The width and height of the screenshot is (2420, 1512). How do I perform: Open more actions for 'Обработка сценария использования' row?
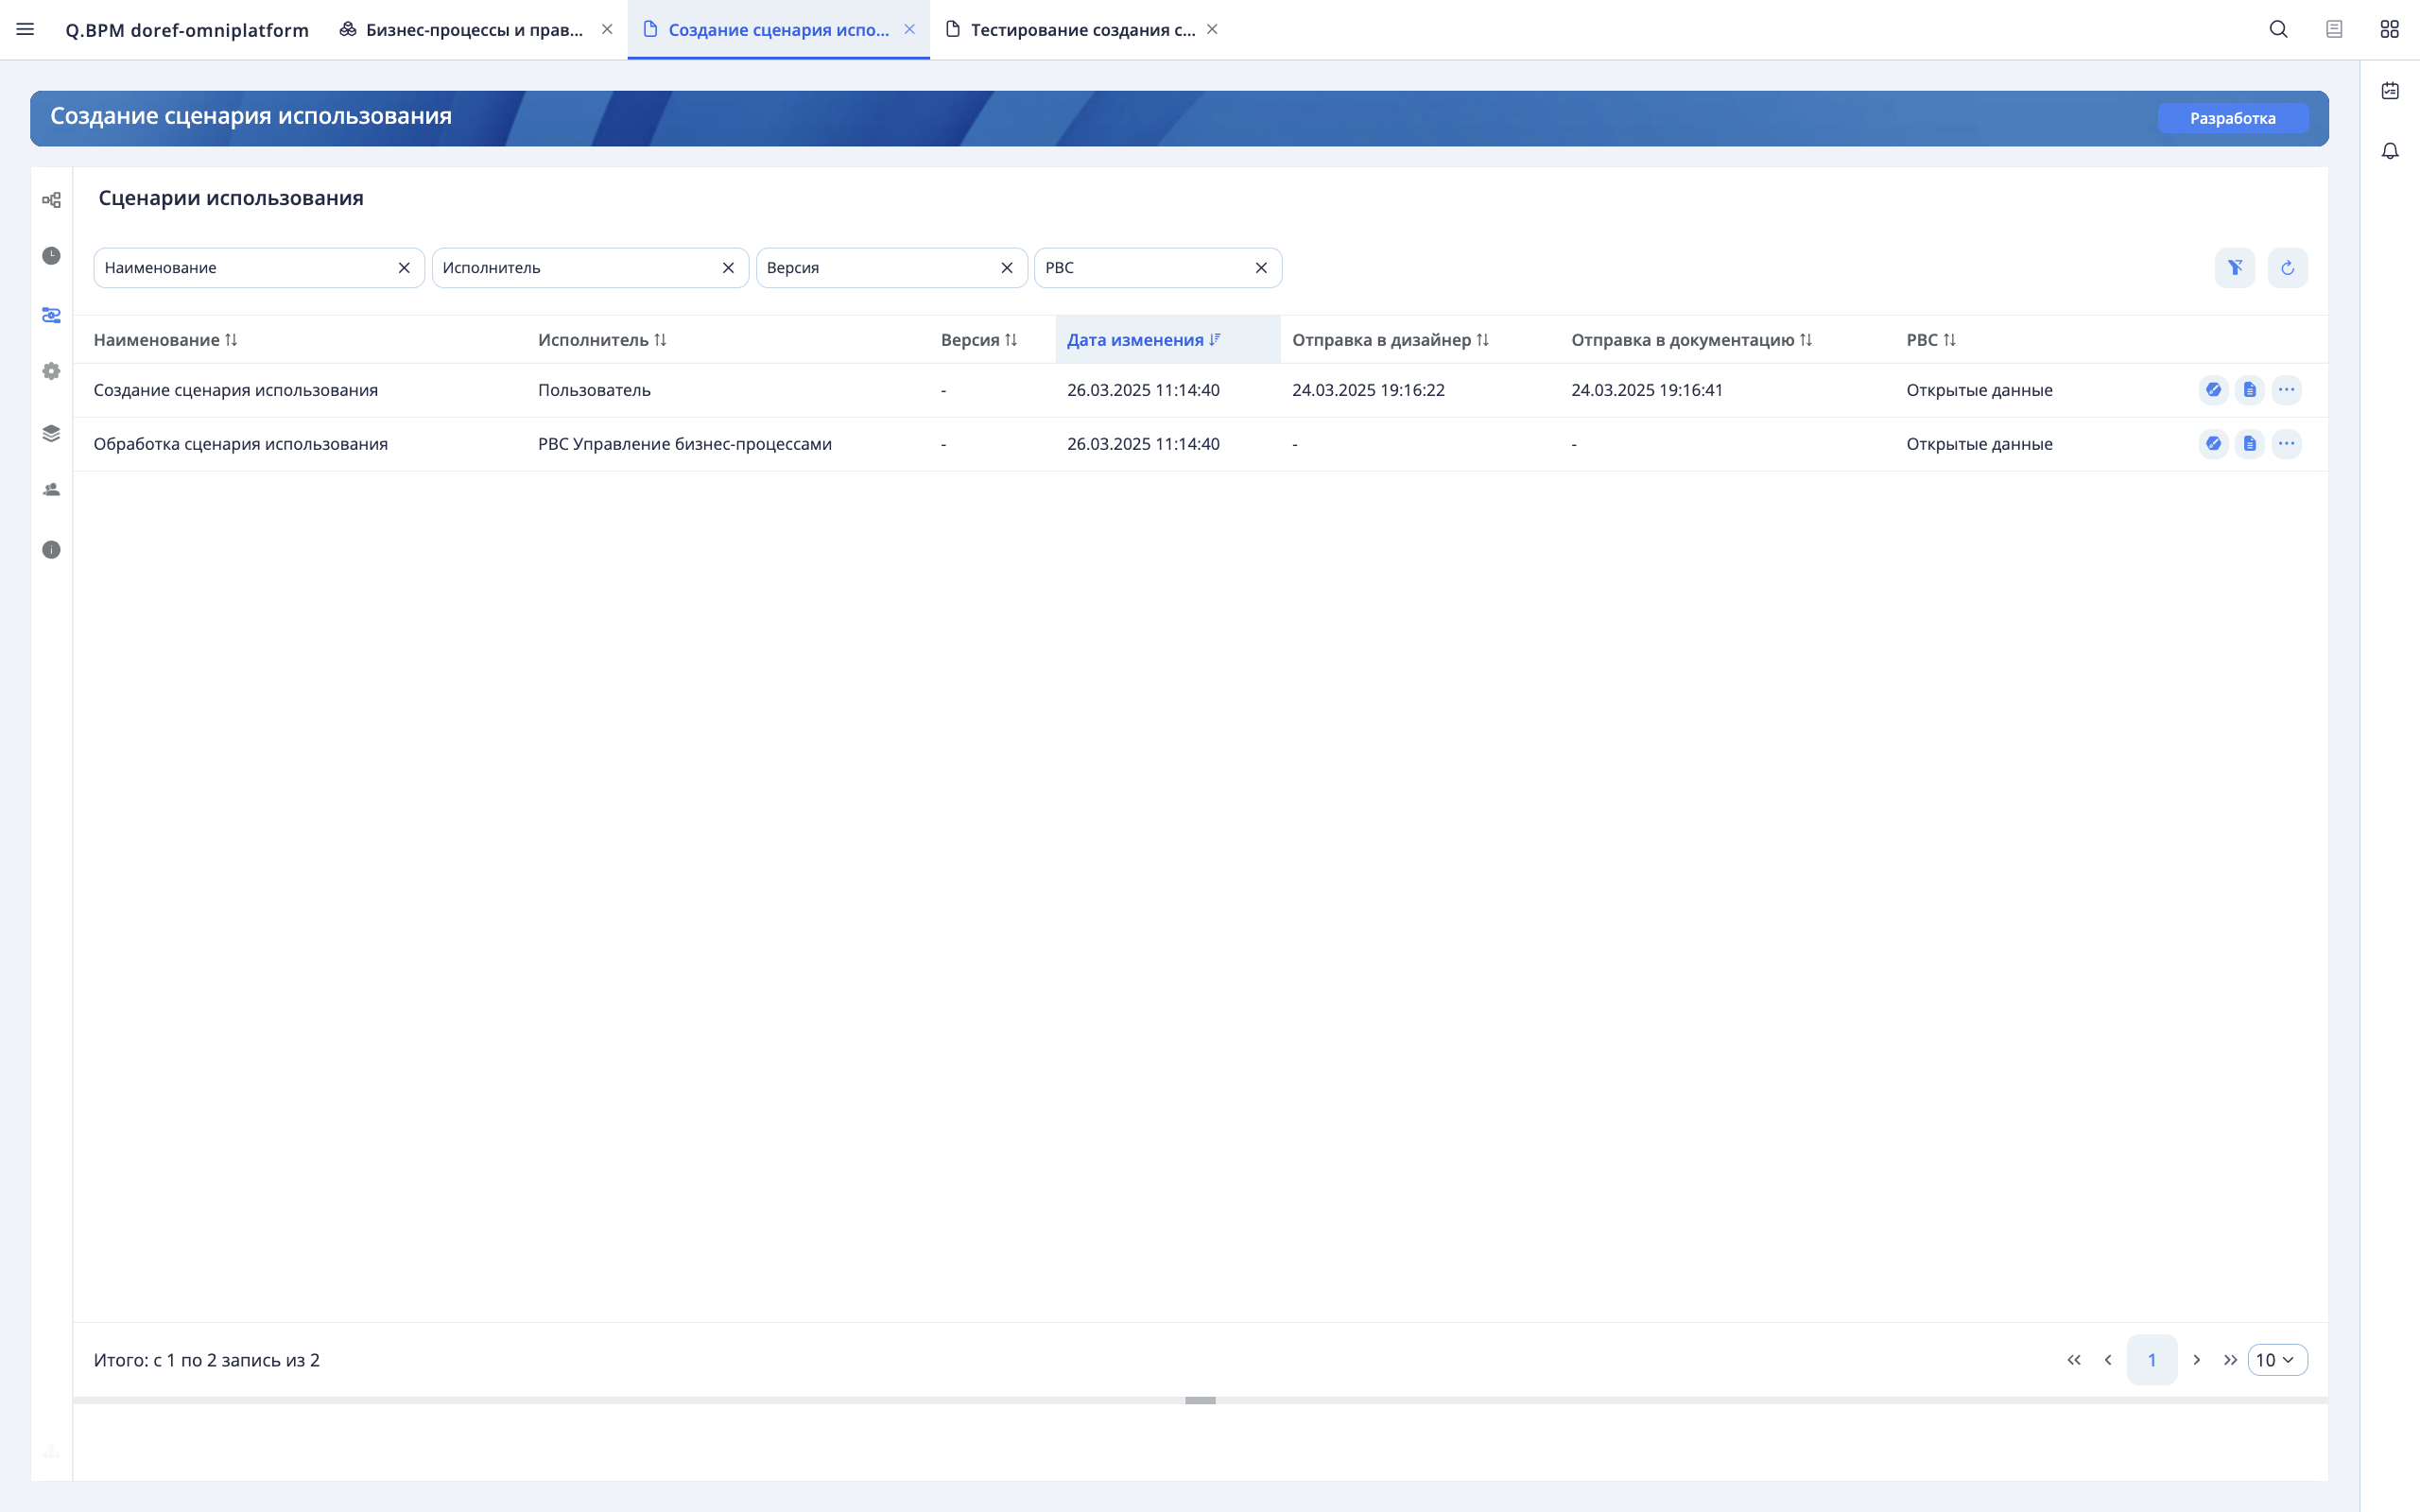[x=2286, y=444]
